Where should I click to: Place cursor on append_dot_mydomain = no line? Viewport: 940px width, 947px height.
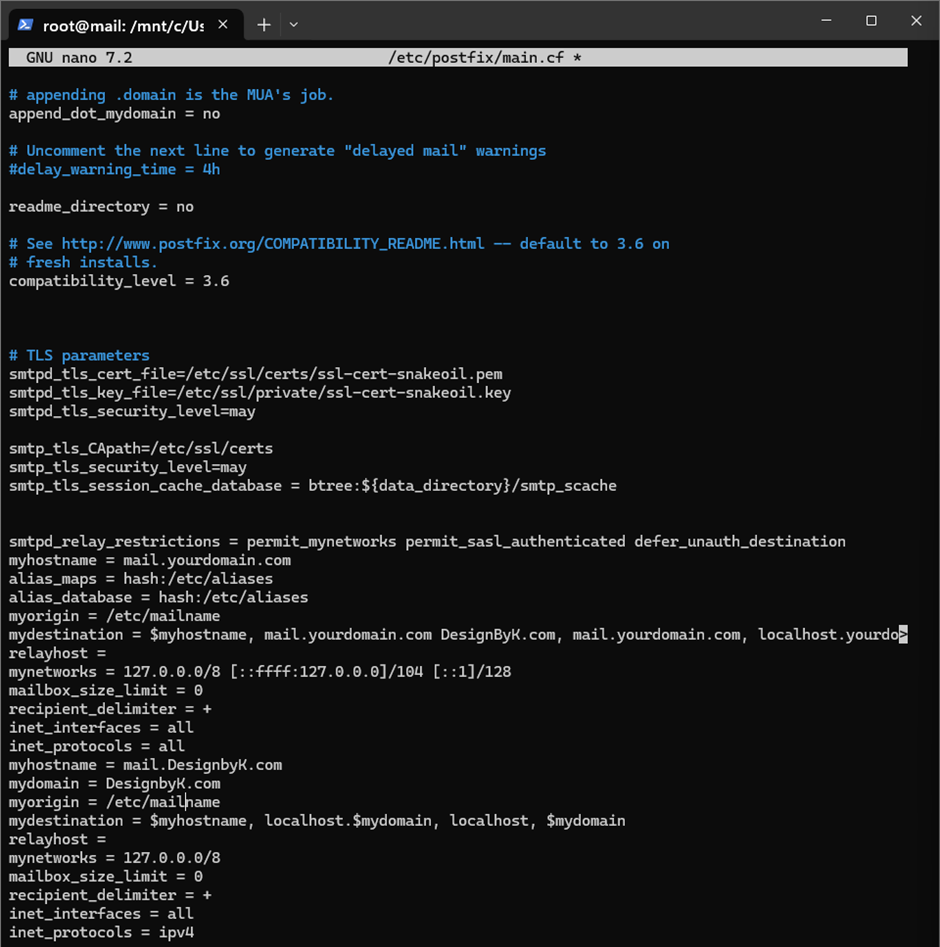pyautogui.click(x=114, y=114)
